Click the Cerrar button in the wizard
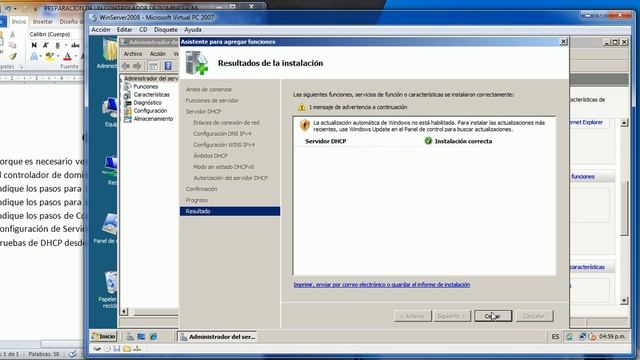640x360 pixels. click(x=493, y=316)
